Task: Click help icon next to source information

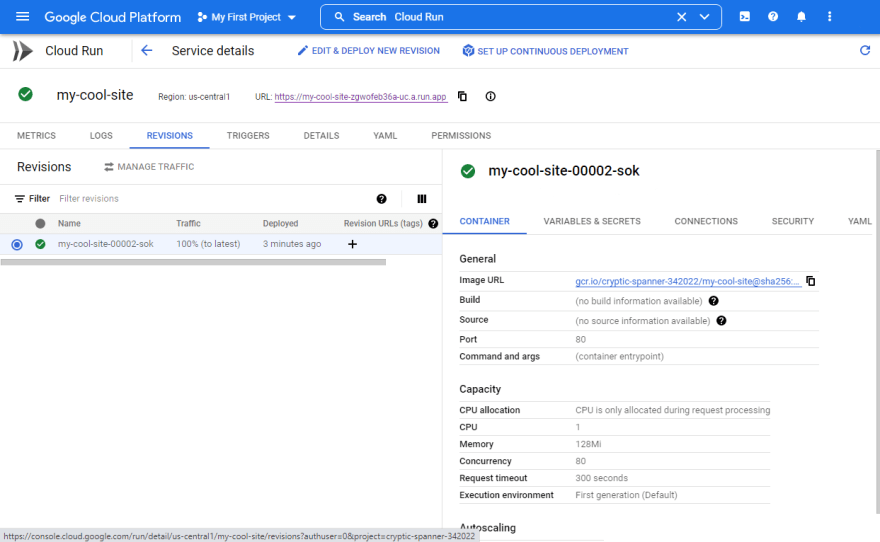Action: (x=721, y=320)
